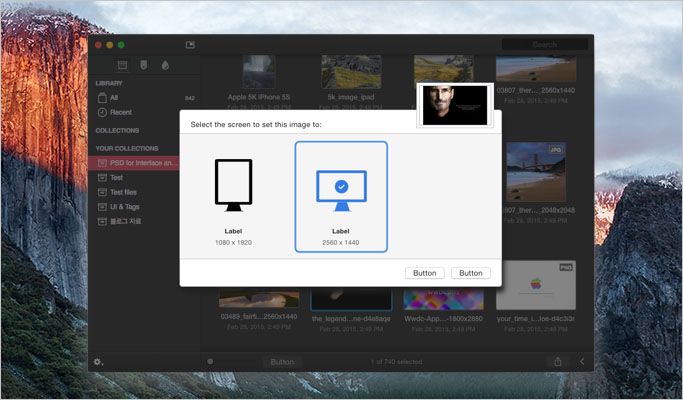
Task: Switch to the tag icon sidebar tab
Action: click(143, 65)
